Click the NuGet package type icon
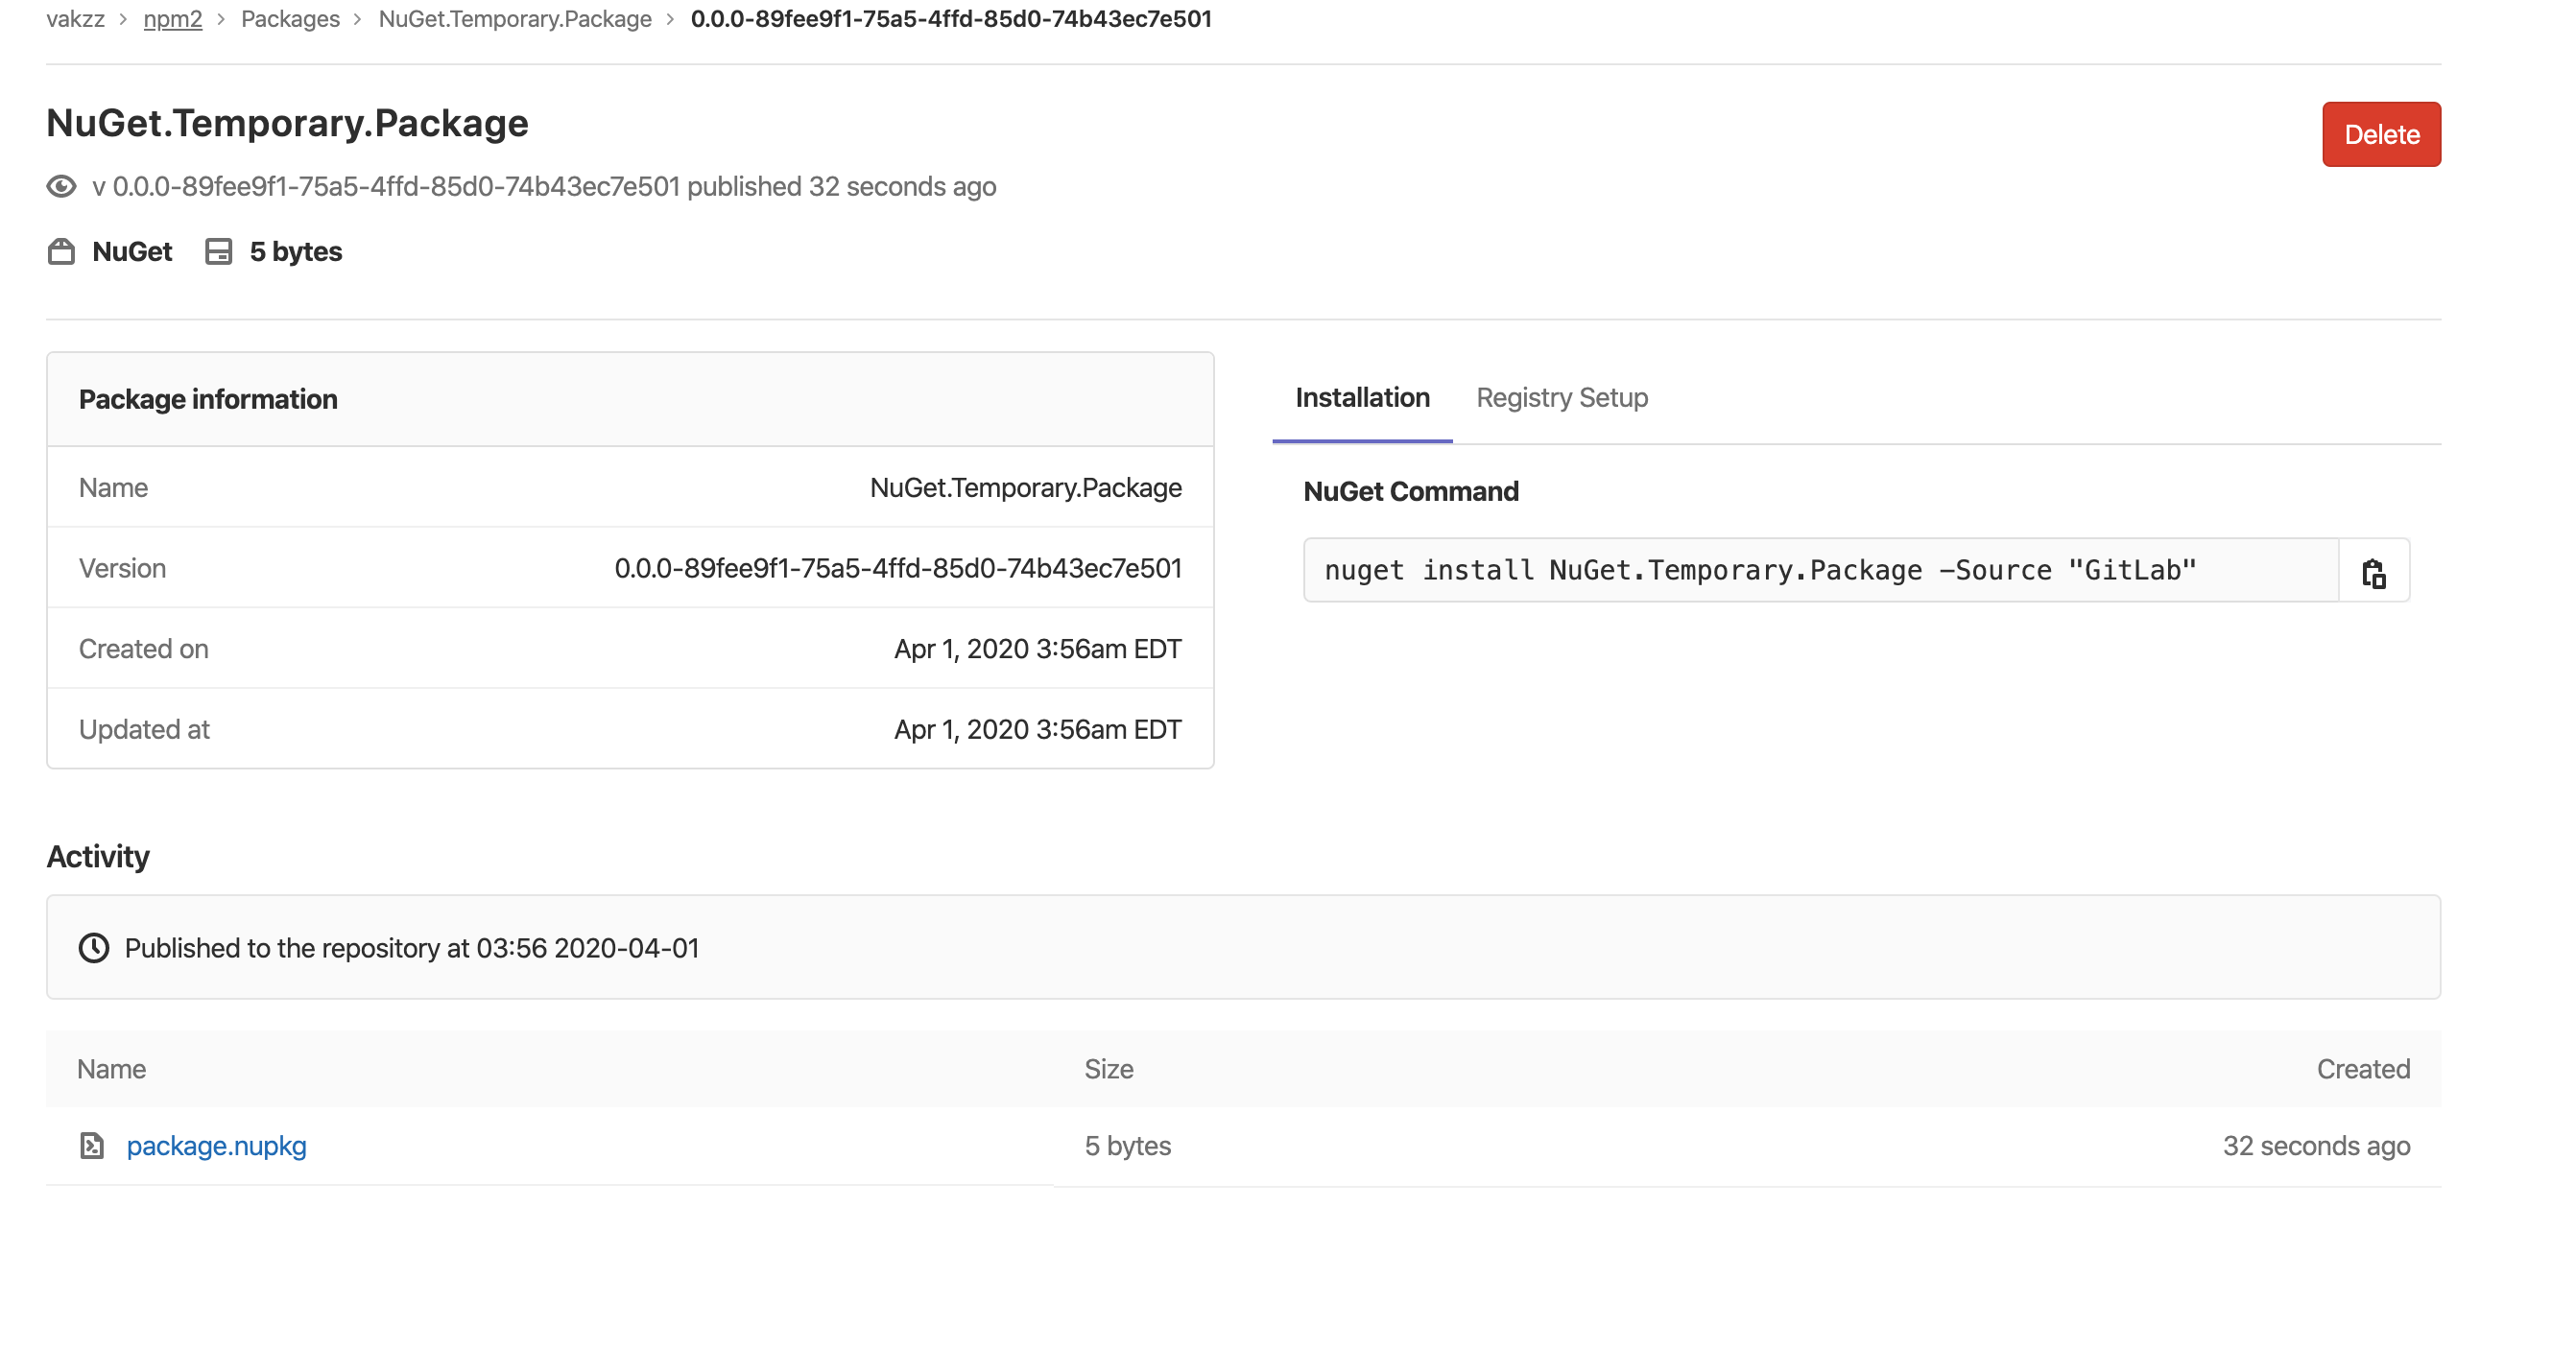 (x=61, y=252)
